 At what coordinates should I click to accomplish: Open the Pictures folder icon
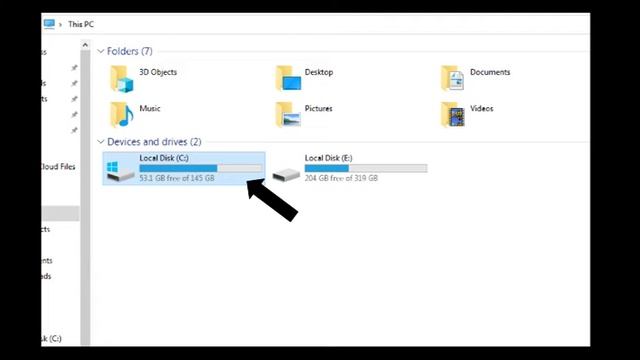(288, 115)
